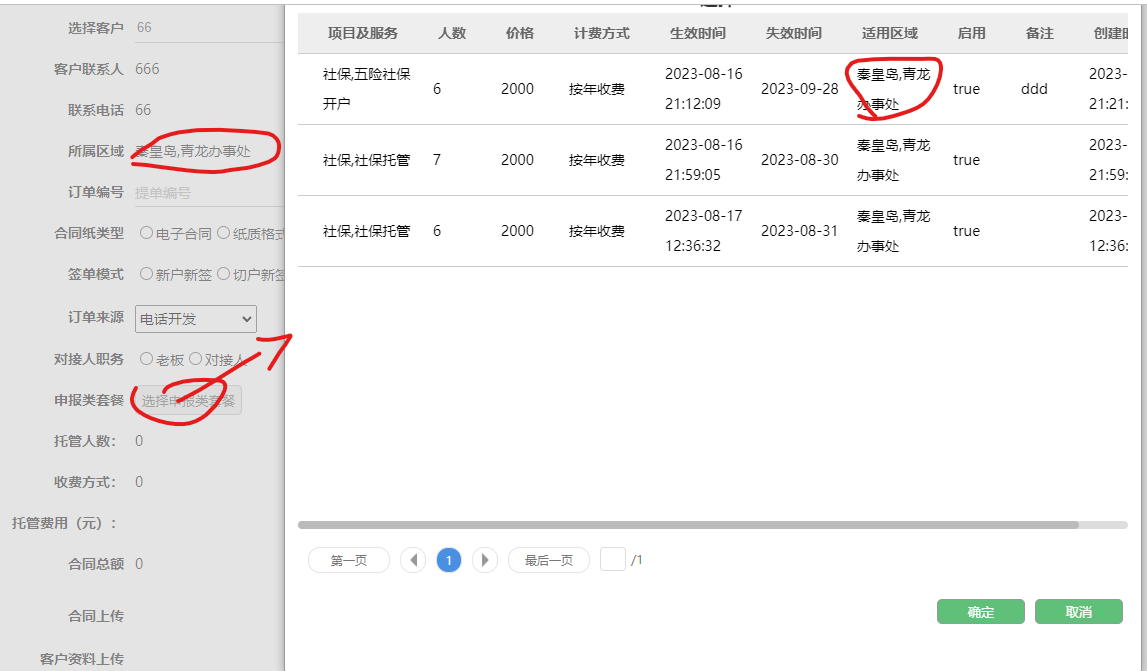The width and height of the screenshot is (1147, 671).
Task: Go to next page arrow in pagination
Action: [484, 561]
